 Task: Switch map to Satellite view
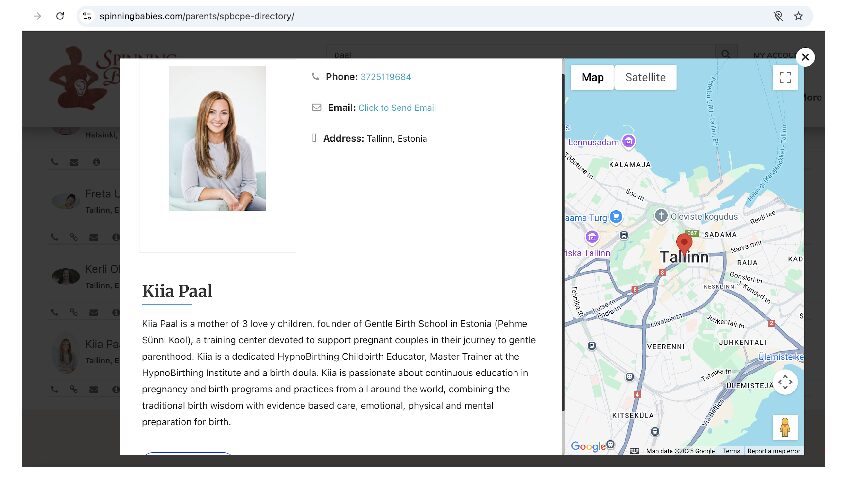645,78
